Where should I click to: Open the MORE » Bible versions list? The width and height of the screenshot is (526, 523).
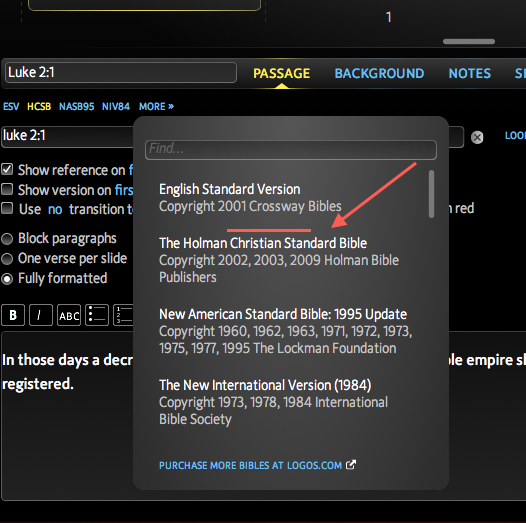point(156,106)
